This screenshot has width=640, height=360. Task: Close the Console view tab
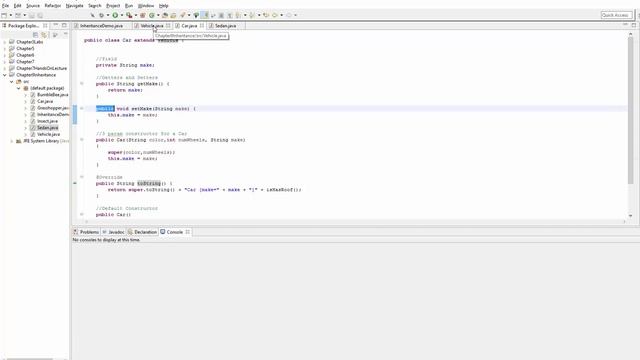[x=188, y=232]
